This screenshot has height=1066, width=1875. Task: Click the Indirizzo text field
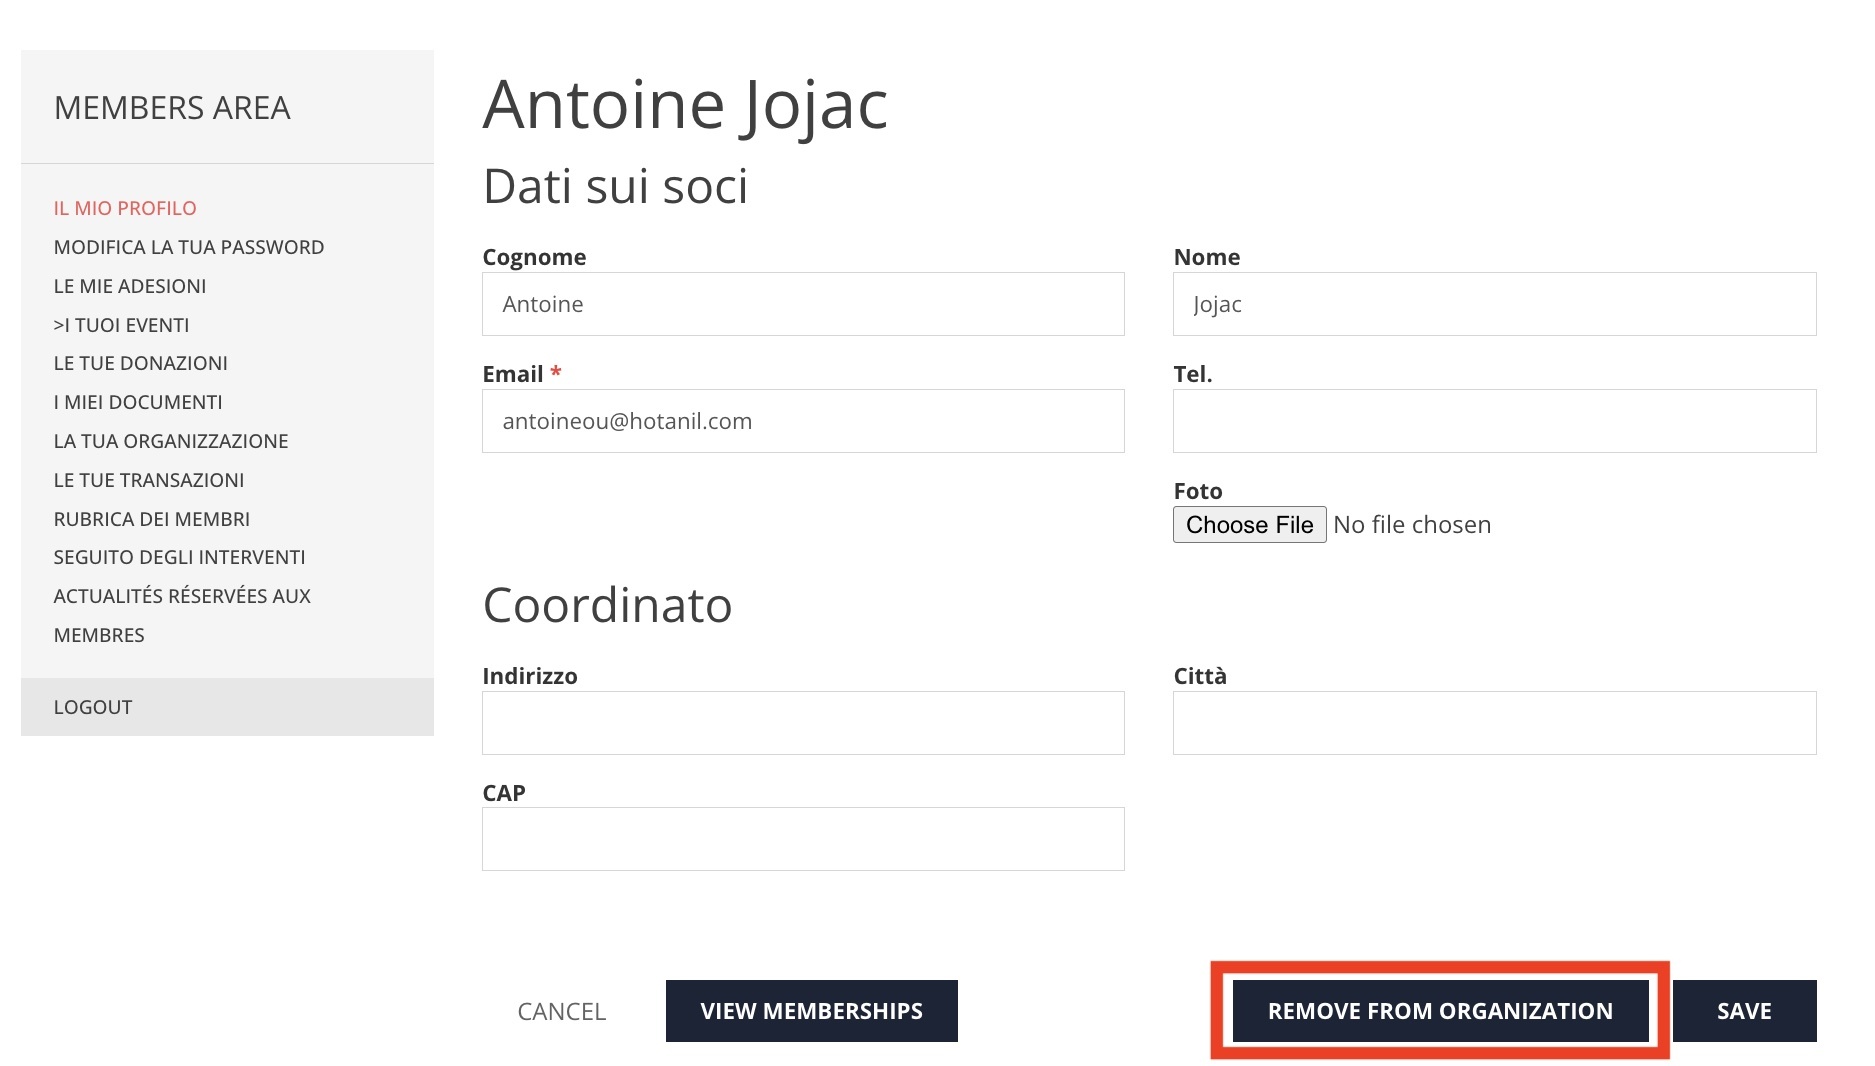803,723
